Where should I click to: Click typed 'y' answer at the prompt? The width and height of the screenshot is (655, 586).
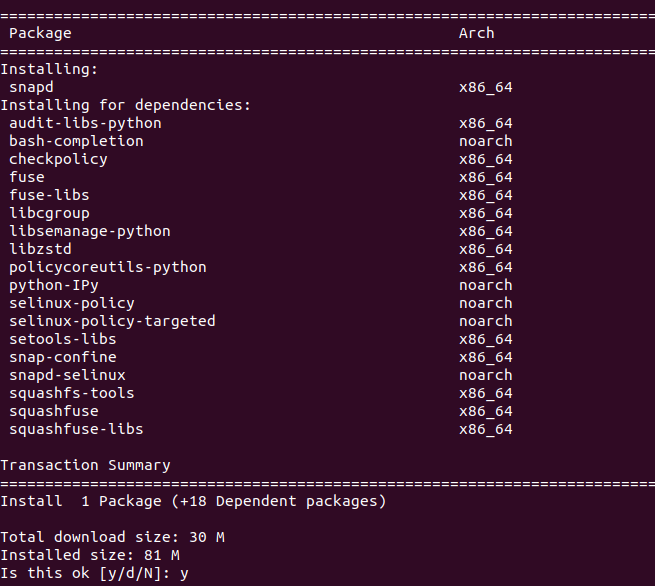point(184,574)
